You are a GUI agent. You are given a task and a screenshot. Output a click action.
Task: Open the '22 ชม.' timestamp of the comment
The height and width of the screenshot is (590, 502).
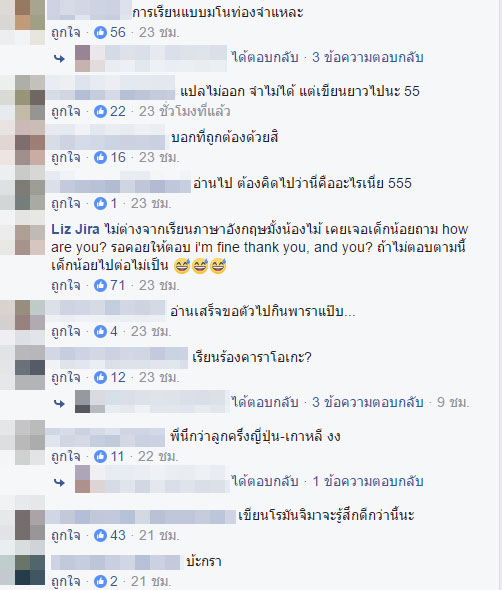pos(158,457)
